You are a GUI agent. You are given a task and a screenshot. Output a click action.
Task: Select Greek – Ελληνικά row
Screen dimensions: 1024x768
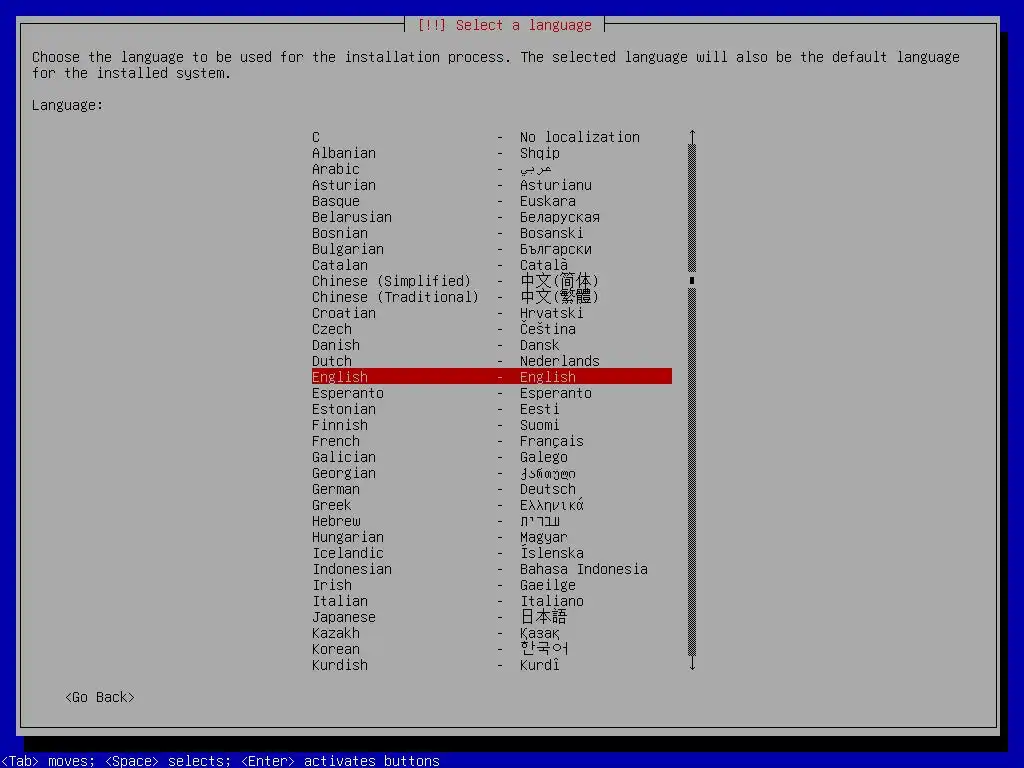492,505
